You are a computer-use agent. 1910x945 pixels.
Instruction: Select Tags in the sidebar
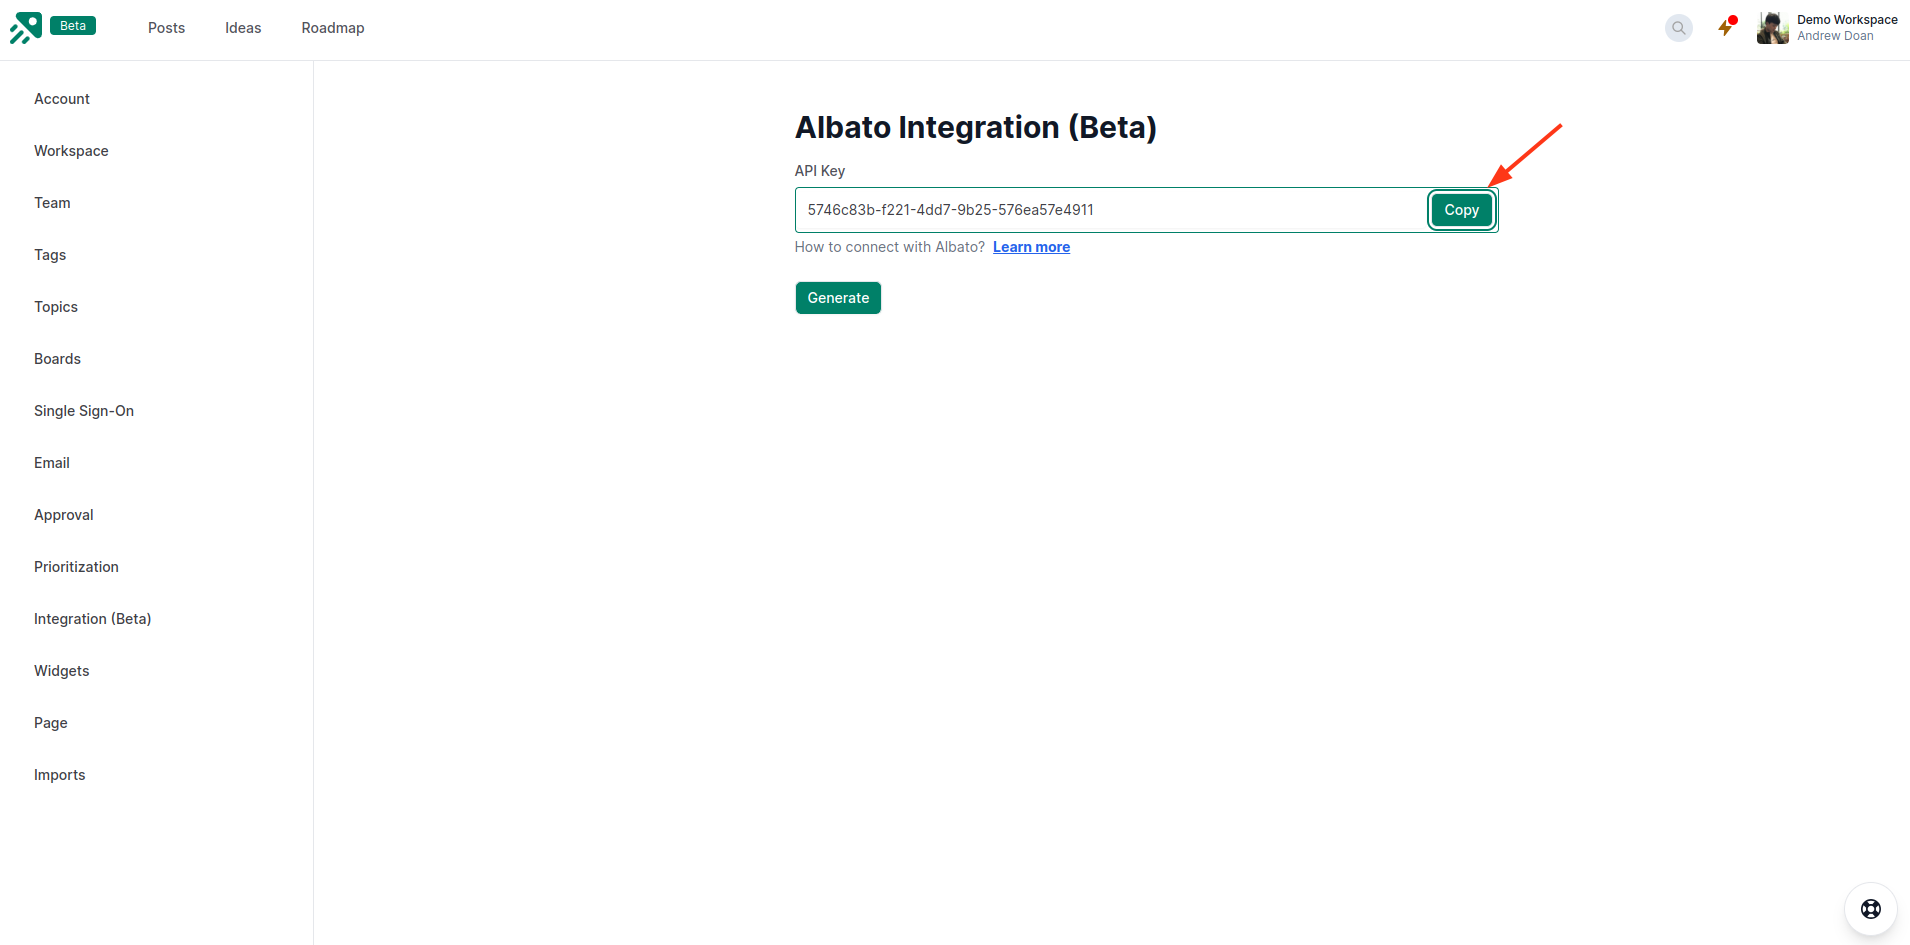[50, 255]
